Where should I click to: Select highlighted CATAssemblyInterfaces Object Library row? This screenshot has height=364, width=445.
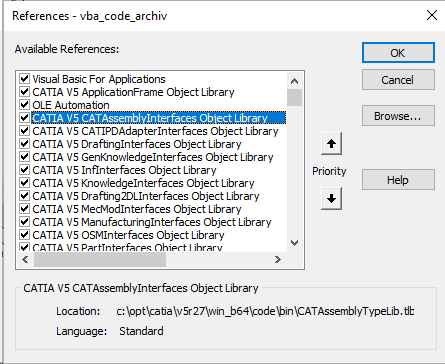click(159, 118)
